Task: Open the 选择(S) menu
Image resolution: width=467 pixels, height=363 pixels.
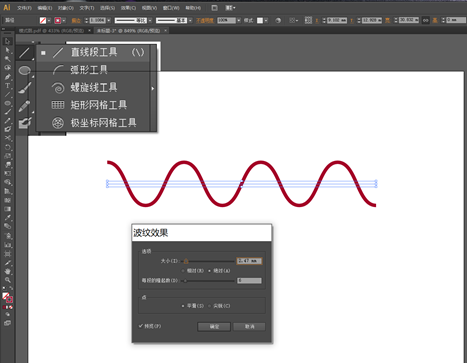Action: pos(107,8)
